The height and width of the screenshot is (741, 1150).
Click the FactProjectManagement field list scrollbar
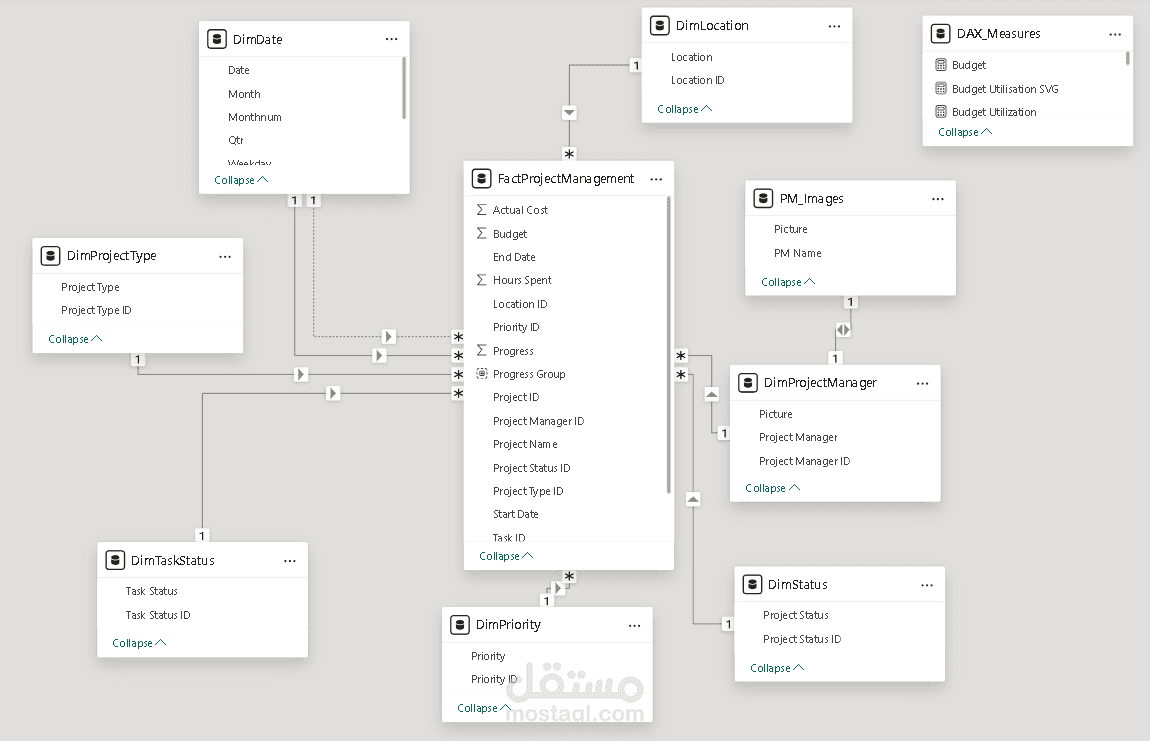[x=668, y=345]
